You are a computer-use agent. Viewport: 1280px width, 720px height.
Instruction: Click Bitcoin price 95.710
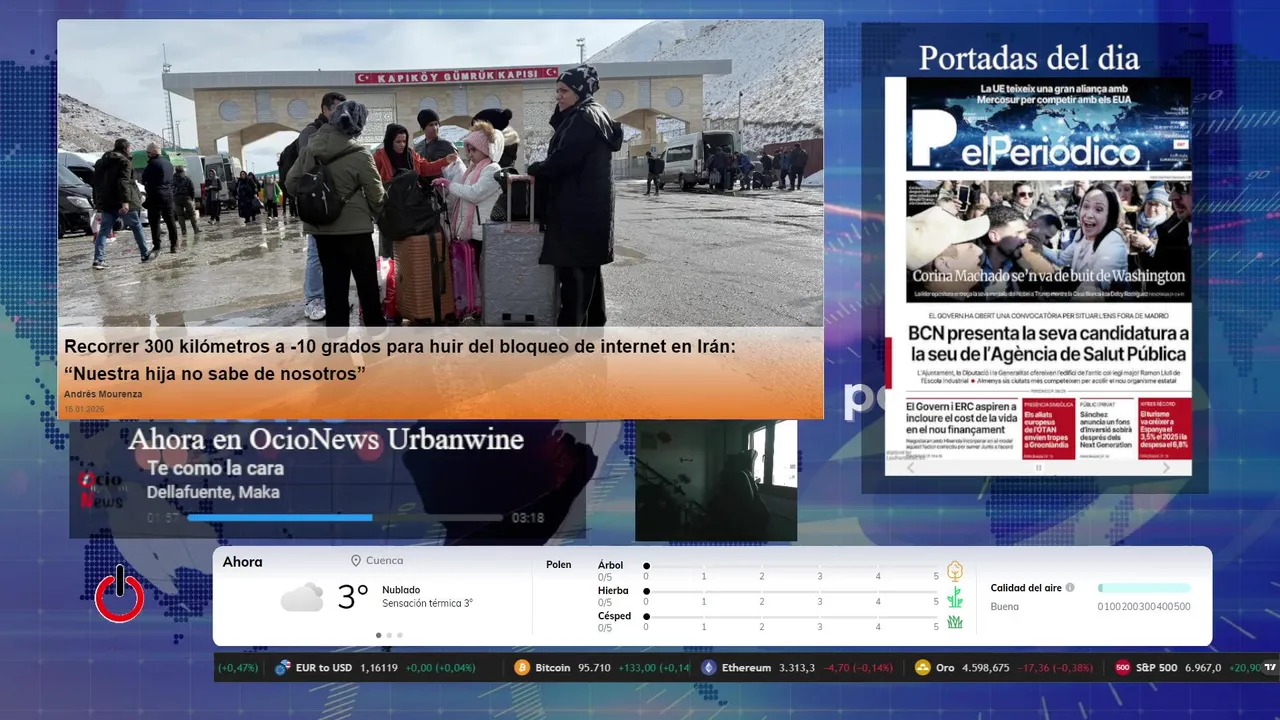click(594, 667)
